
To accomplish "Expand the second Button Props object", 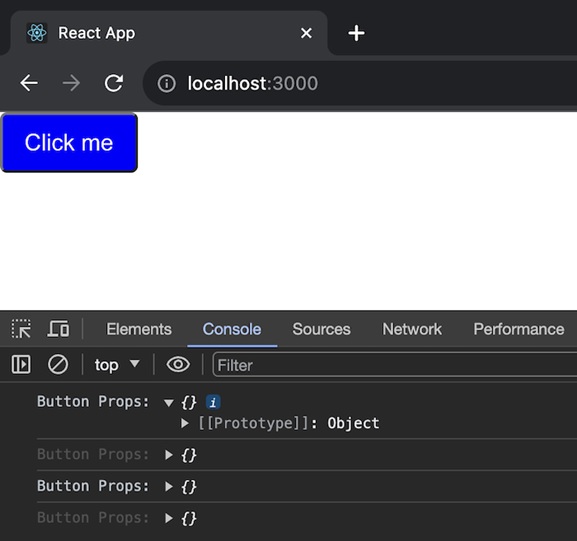I will (x=169, y=455).
